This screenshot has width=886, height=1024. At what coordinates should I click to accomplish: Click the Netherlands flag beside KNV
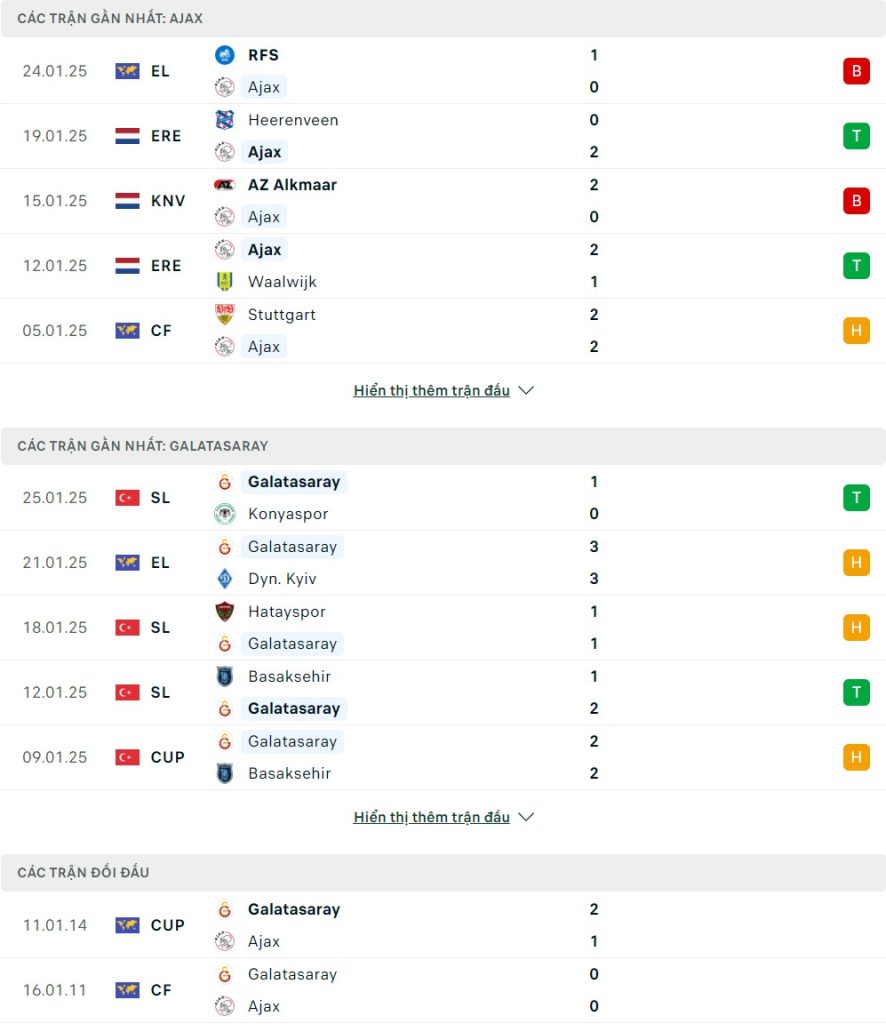127,200
